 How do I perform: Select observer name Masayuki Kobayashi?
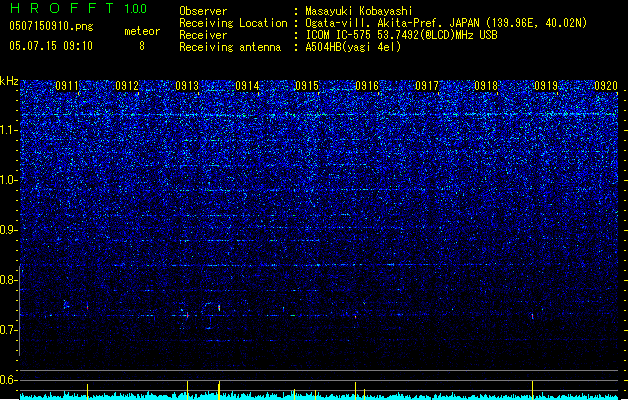359,11
